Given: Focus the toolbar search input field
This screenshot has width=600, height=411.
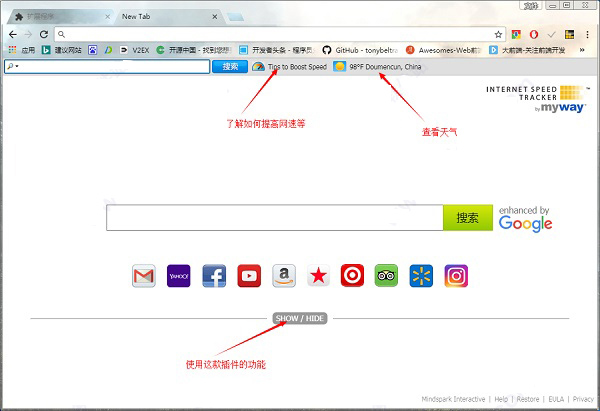Looking at the screenshot, I should [x=107, y=67].
